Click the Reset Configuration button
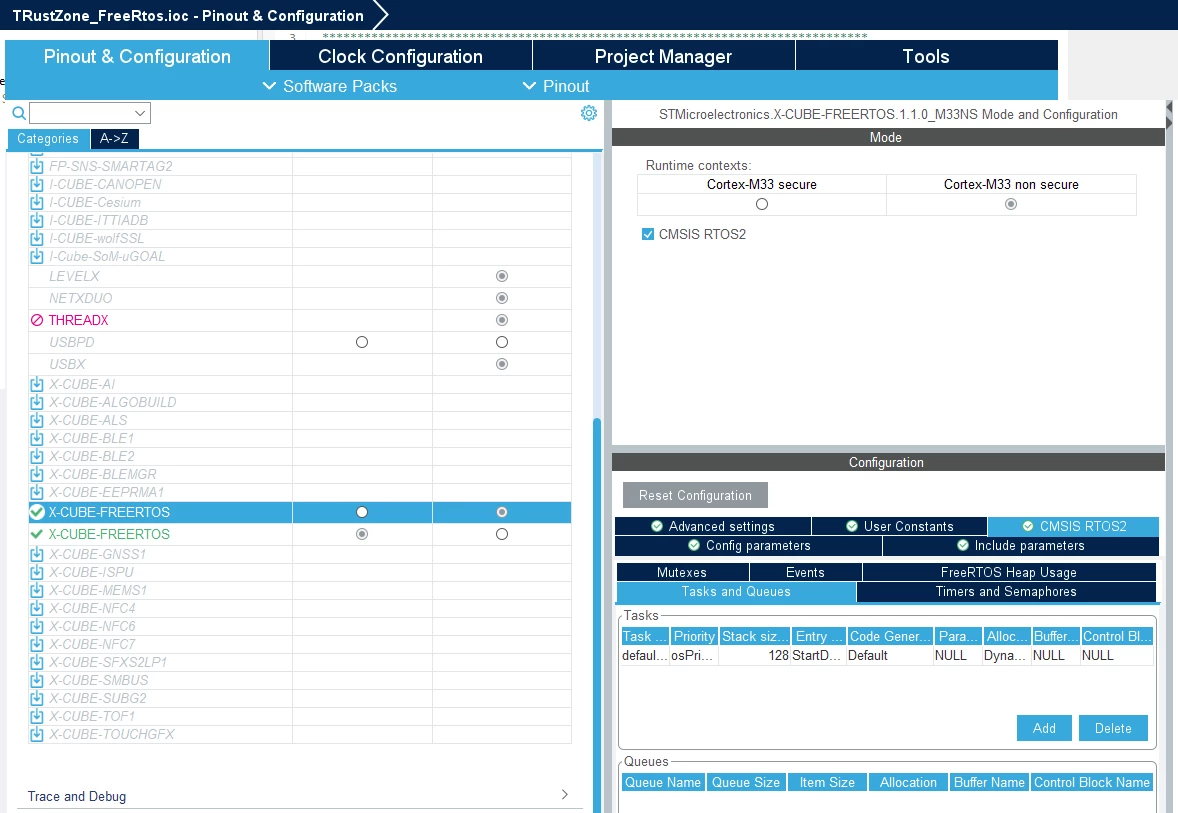 (x=695, y=495)
